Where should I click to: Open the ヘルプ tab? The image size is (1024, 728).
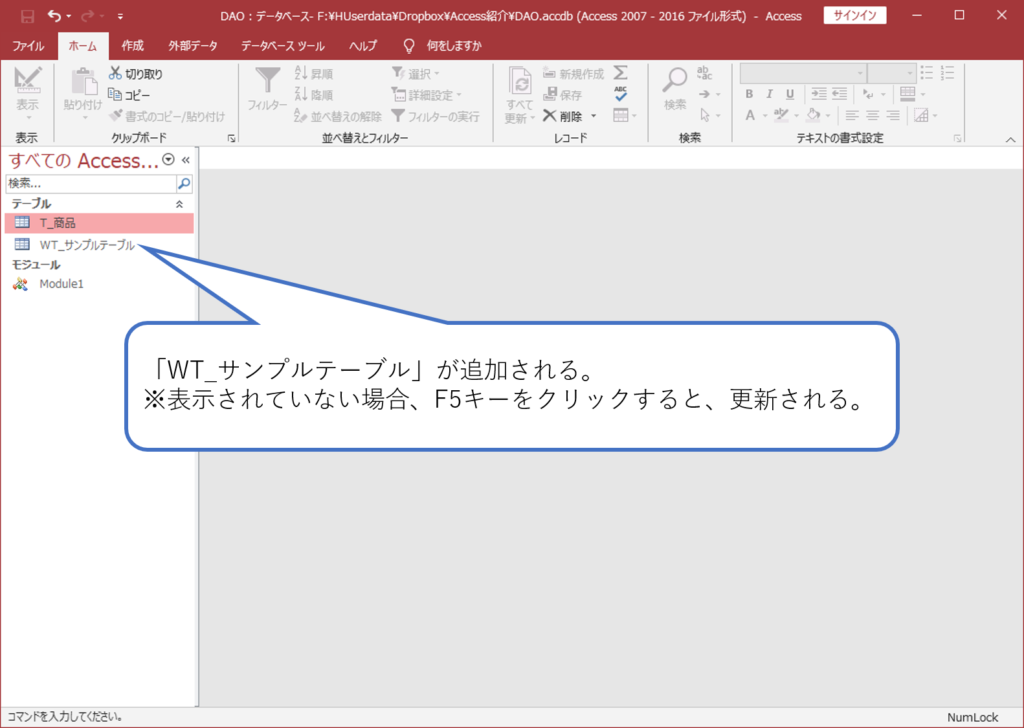tap(362, 46)
